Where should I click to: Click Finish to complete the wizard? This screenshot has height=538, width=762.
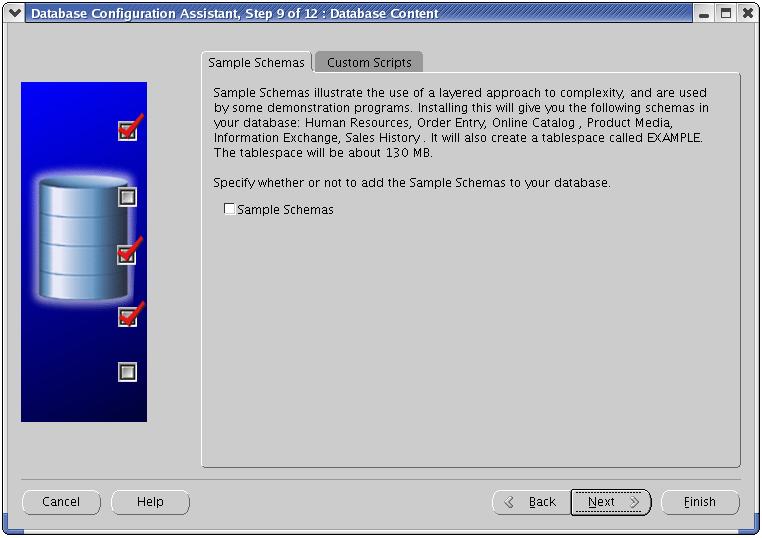tap(700, 502)
